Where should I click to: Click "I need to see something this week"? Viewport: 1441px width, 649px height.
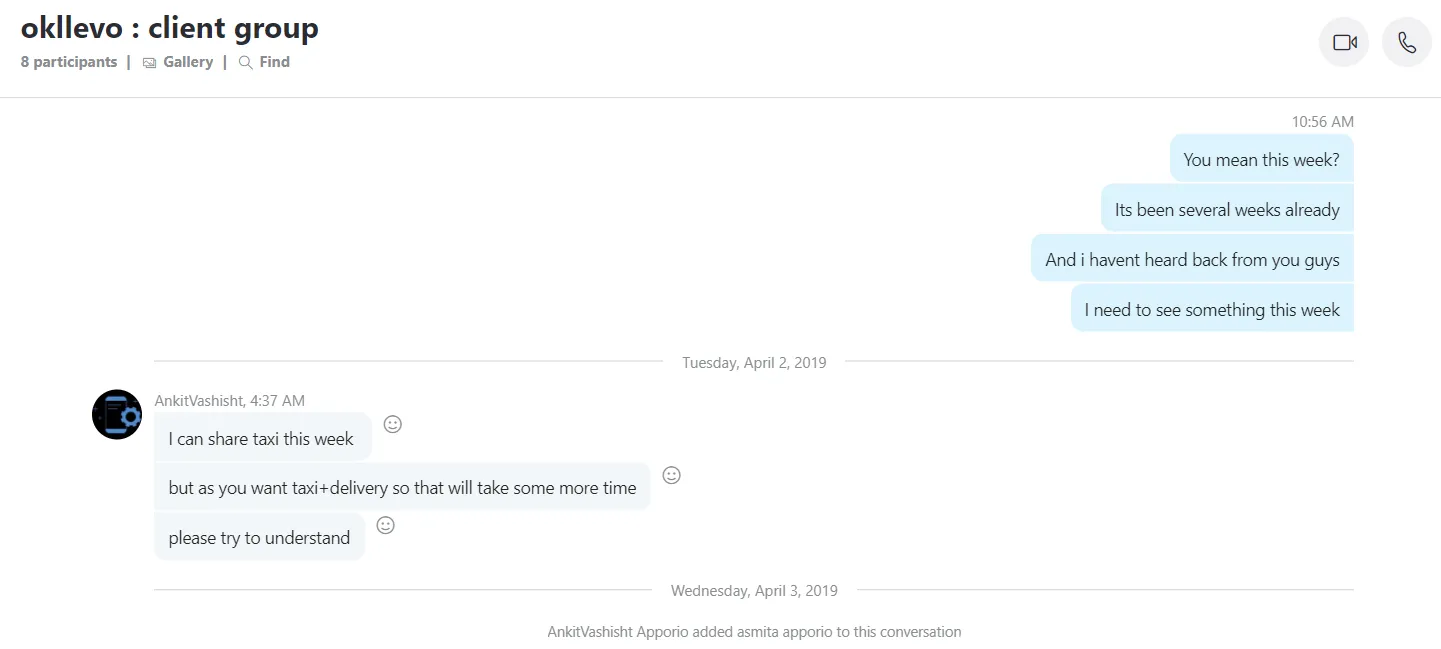[1212, 310]
